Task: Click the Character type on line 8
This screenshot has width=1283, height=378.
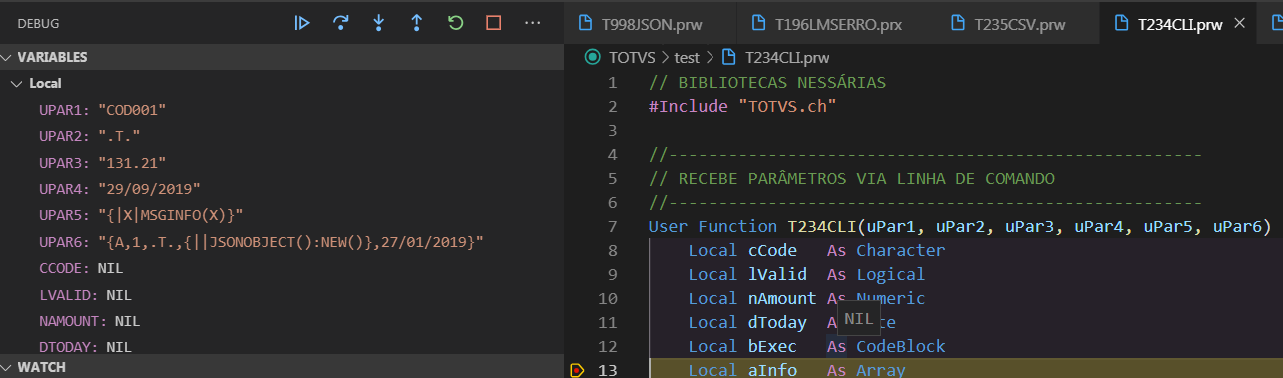Action: point(901,250)
